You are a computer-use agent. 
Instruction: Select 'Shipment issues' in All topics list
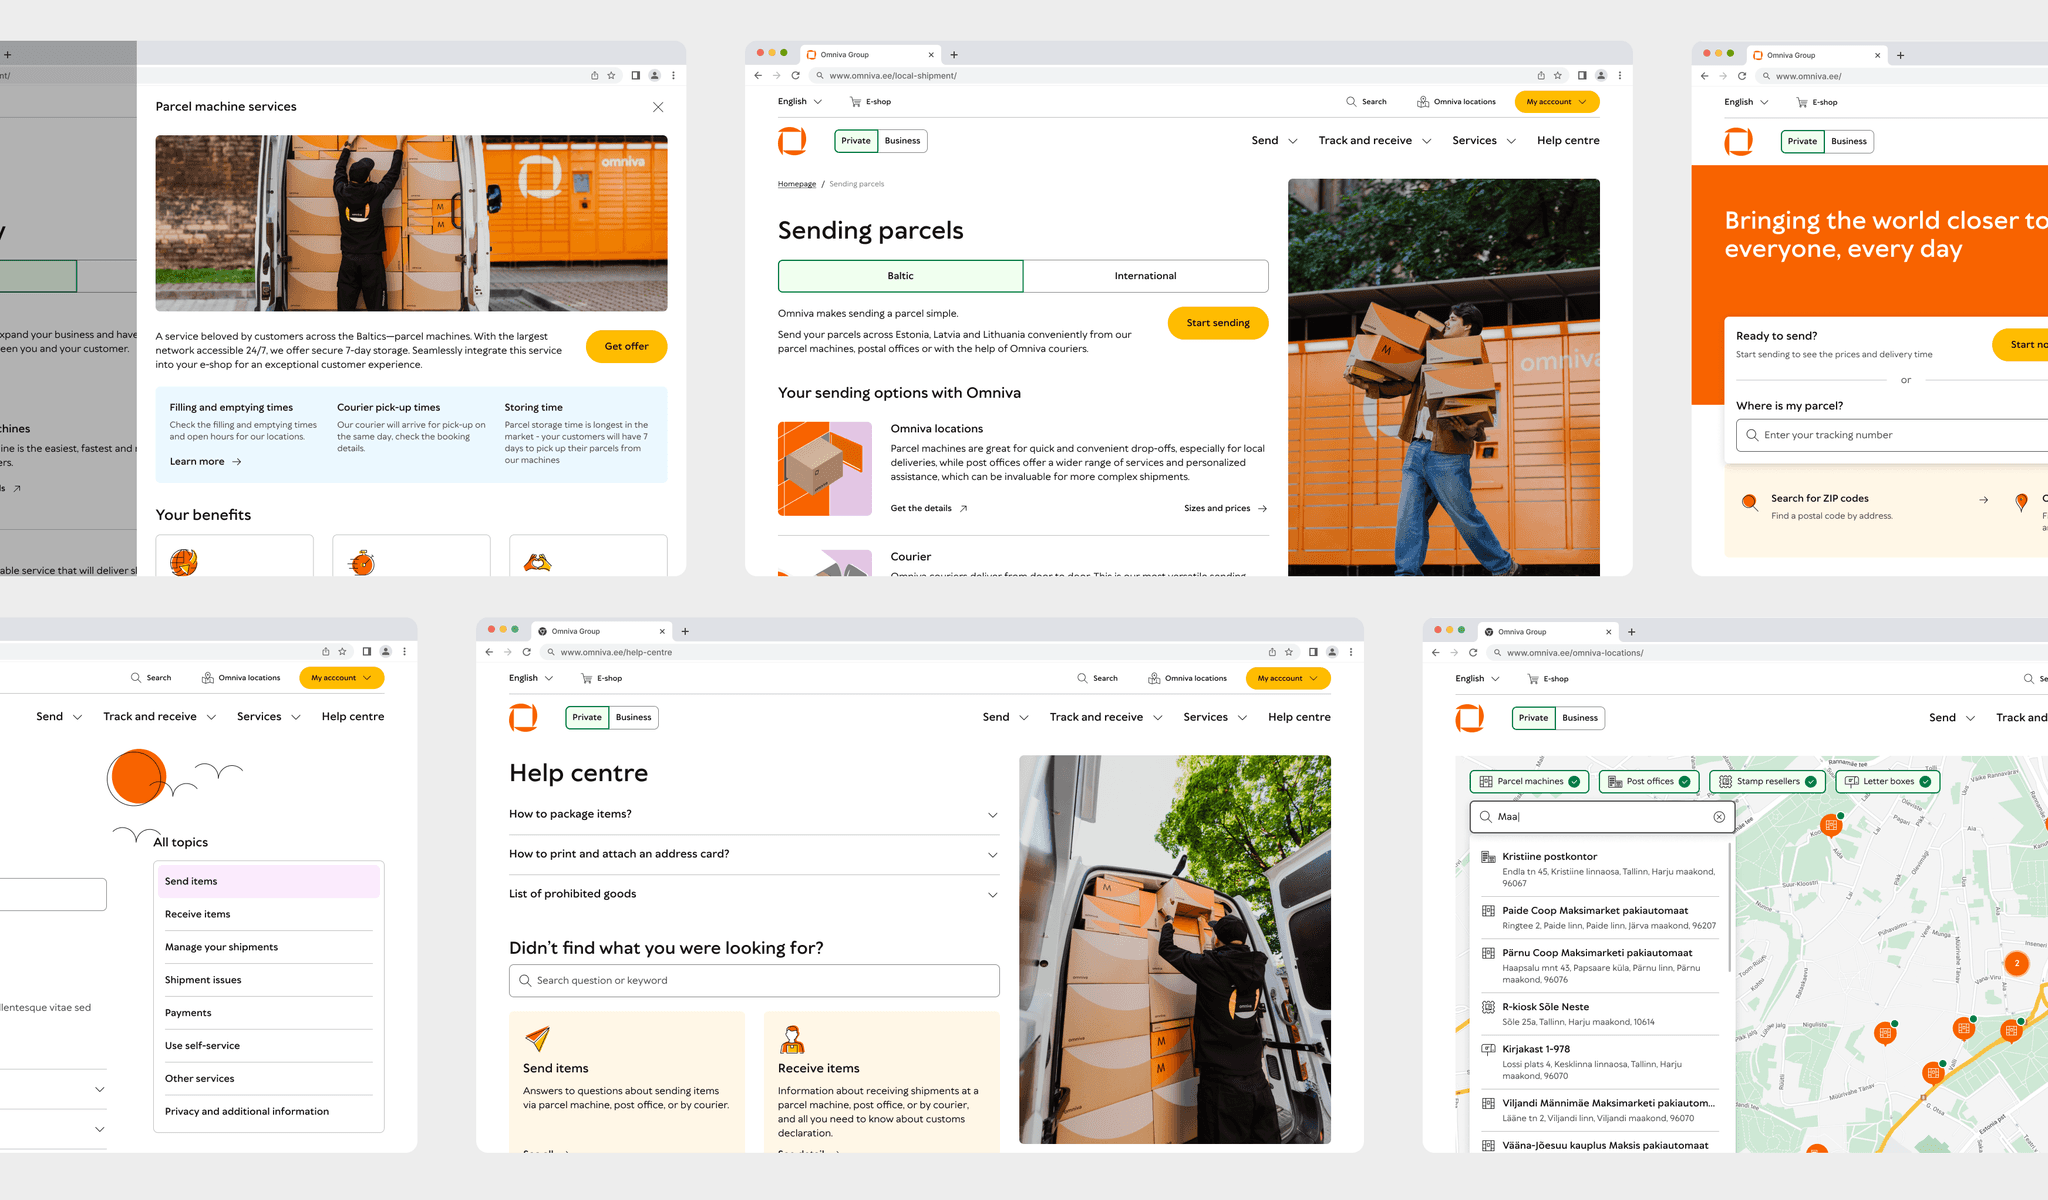(203, 980)
